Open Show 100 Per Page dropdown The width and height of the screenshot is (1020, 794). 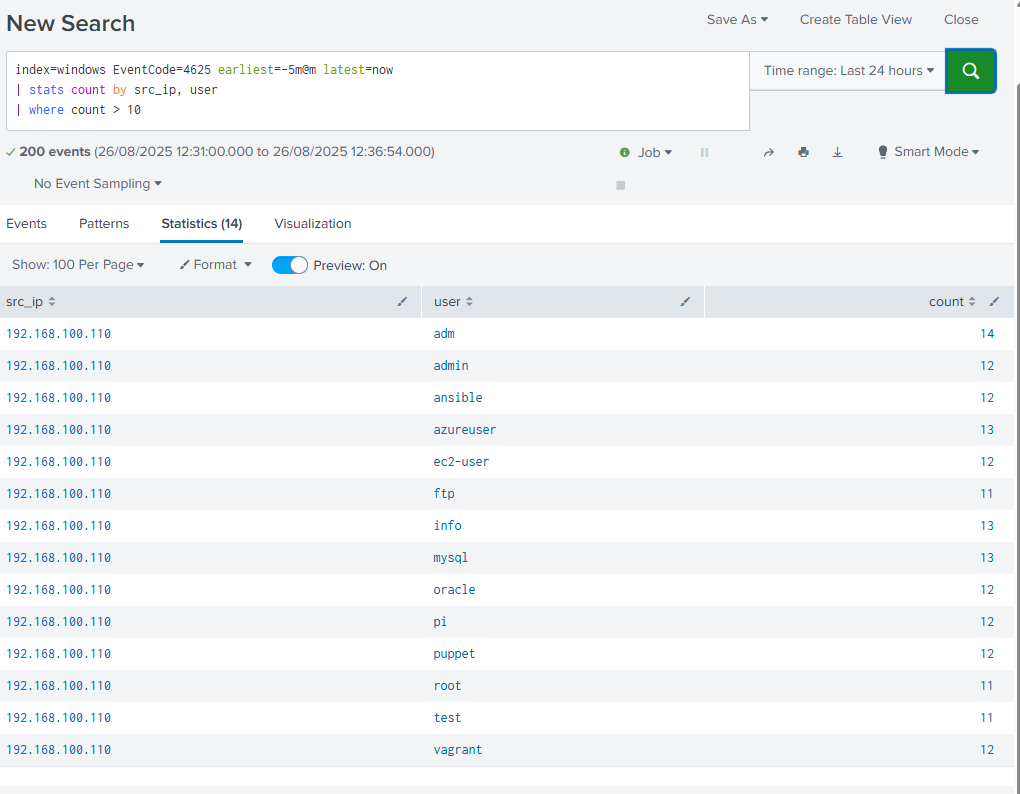[78, 265]
